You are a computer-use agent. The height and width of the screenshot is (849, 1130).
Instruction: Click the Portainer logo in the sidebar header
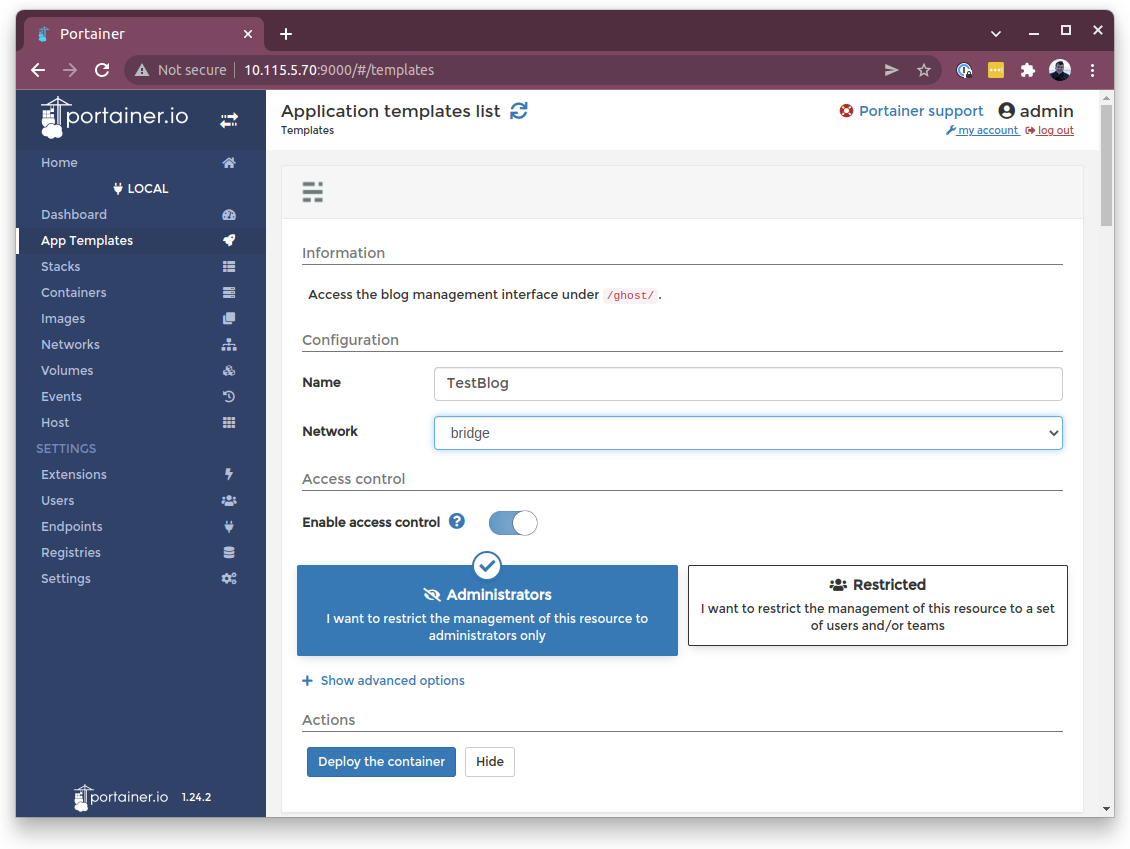coord(115,117)
